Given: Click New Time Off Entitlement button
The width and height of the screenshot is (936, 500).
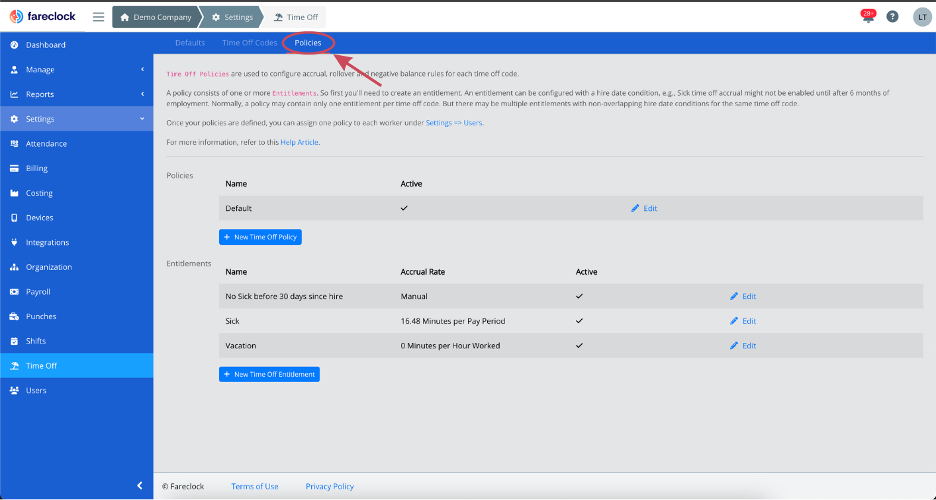Looking at the screenshot, I should [x=269, y=374].
